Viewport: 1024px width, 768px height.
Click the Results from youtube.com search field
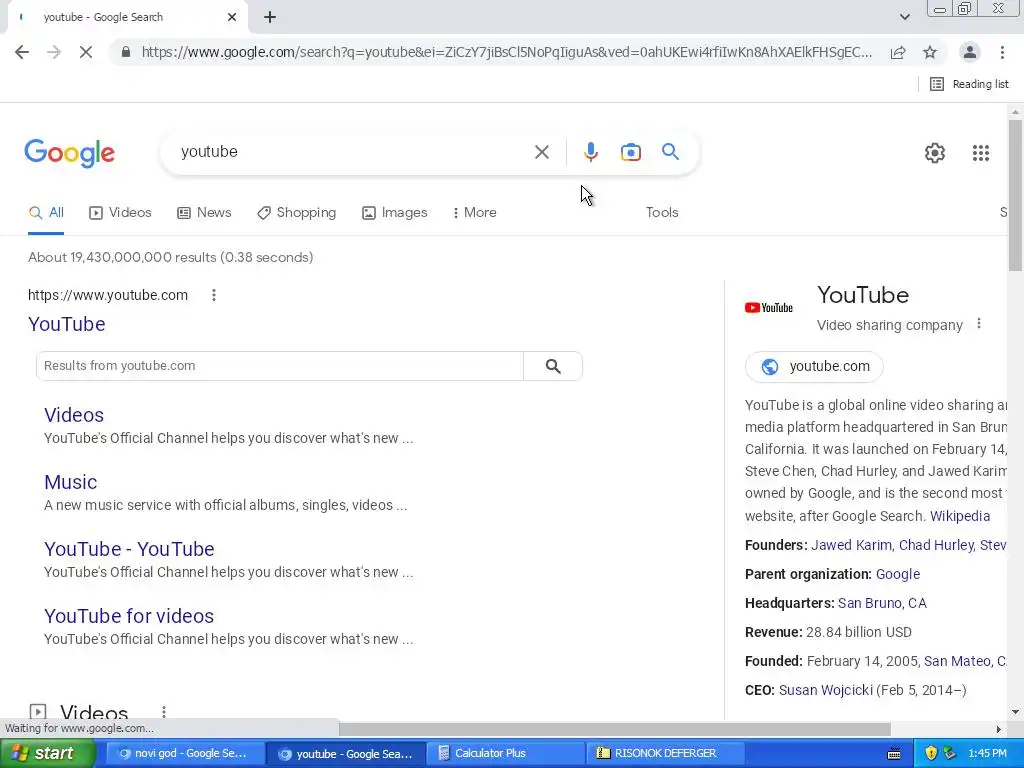[280, 366]
